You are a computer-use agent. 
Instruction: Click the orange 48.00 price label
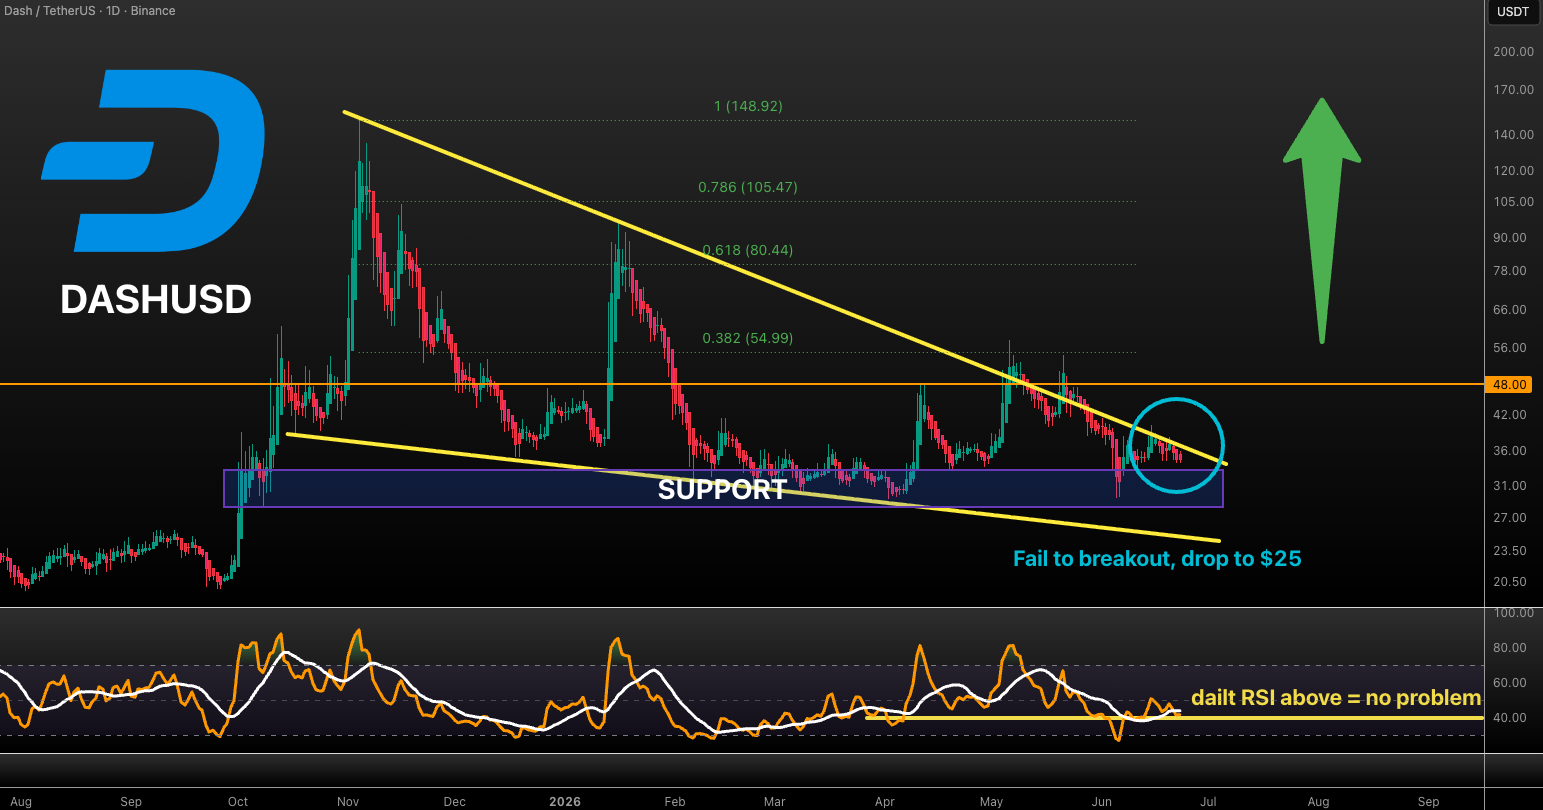click(1511, 384)
